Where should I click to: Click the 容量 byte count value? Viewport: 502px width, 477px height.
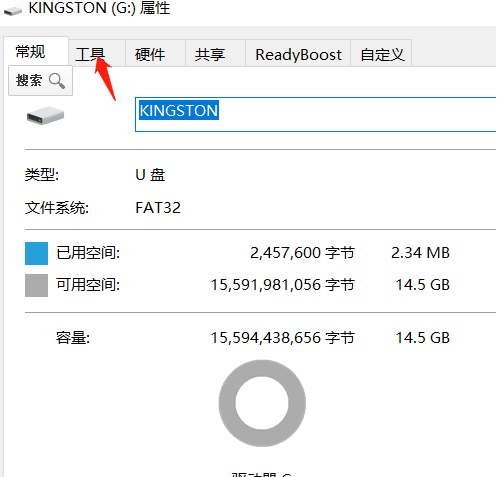[282, 338]
